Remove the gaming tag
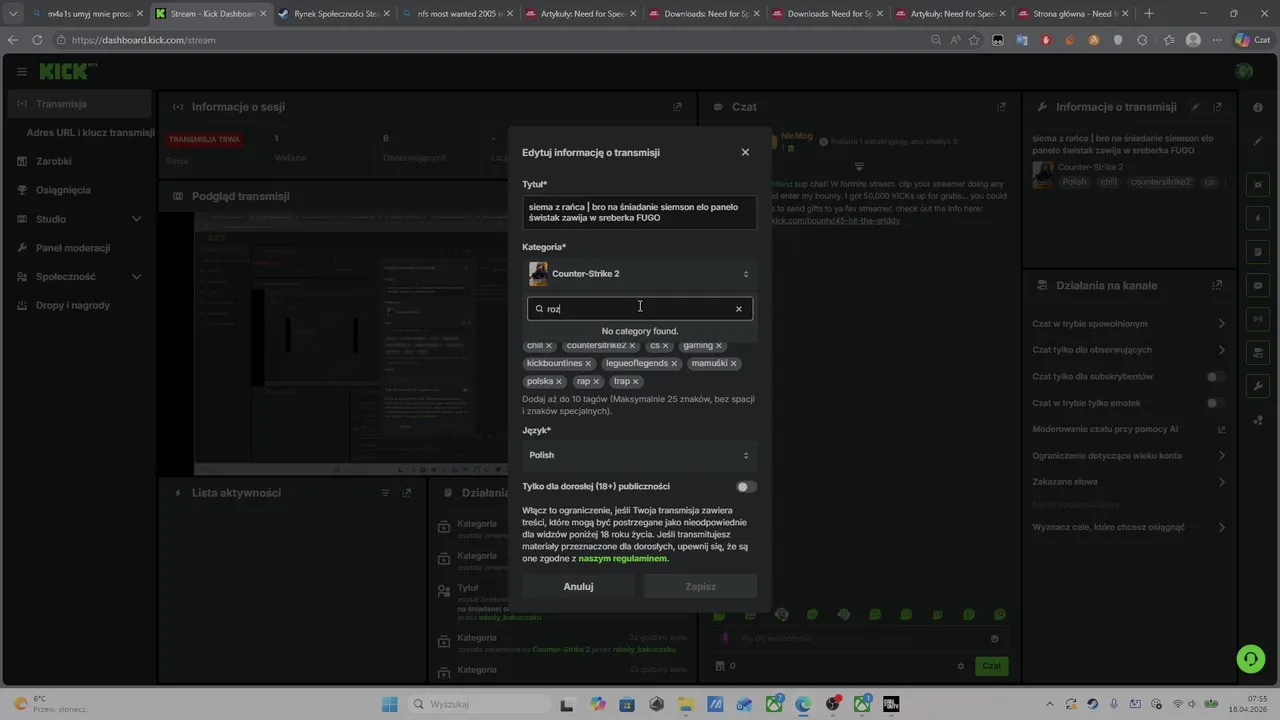This screenshot has width=1280, height=720. 719,346
